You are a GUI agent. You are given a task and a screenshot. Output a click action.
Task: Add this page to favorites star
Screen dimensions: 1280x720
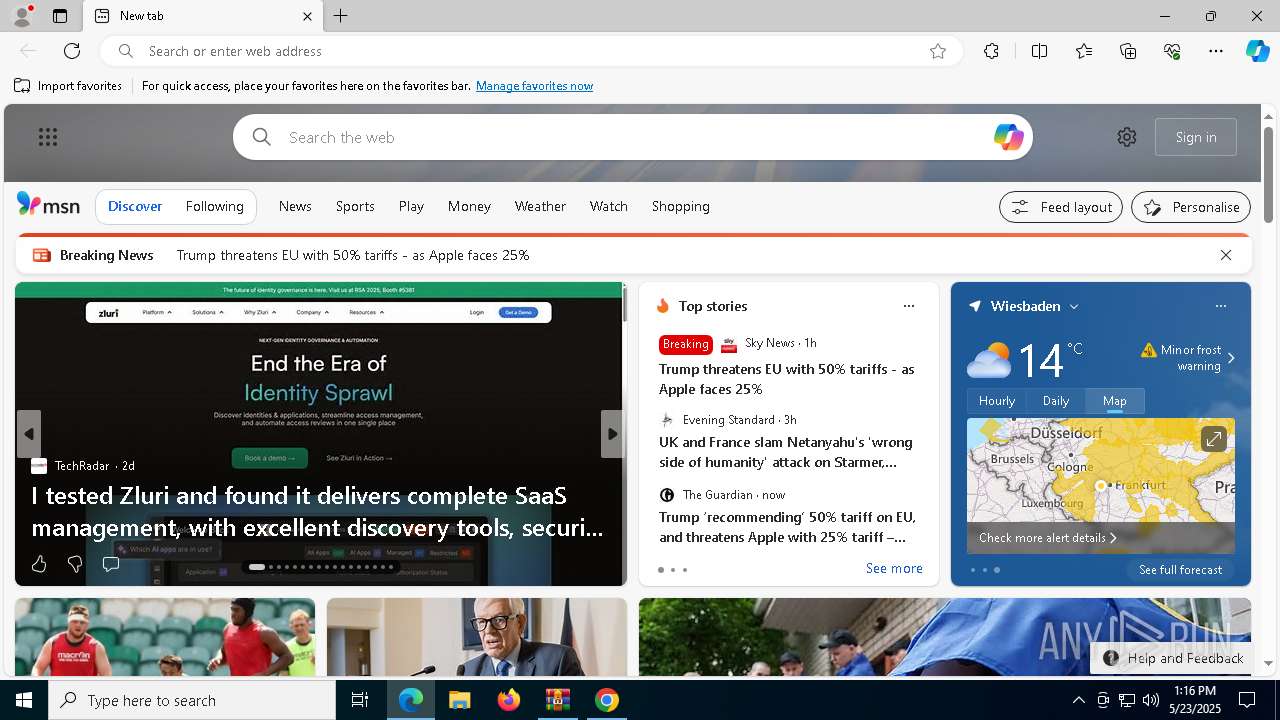tap(938, 51)
